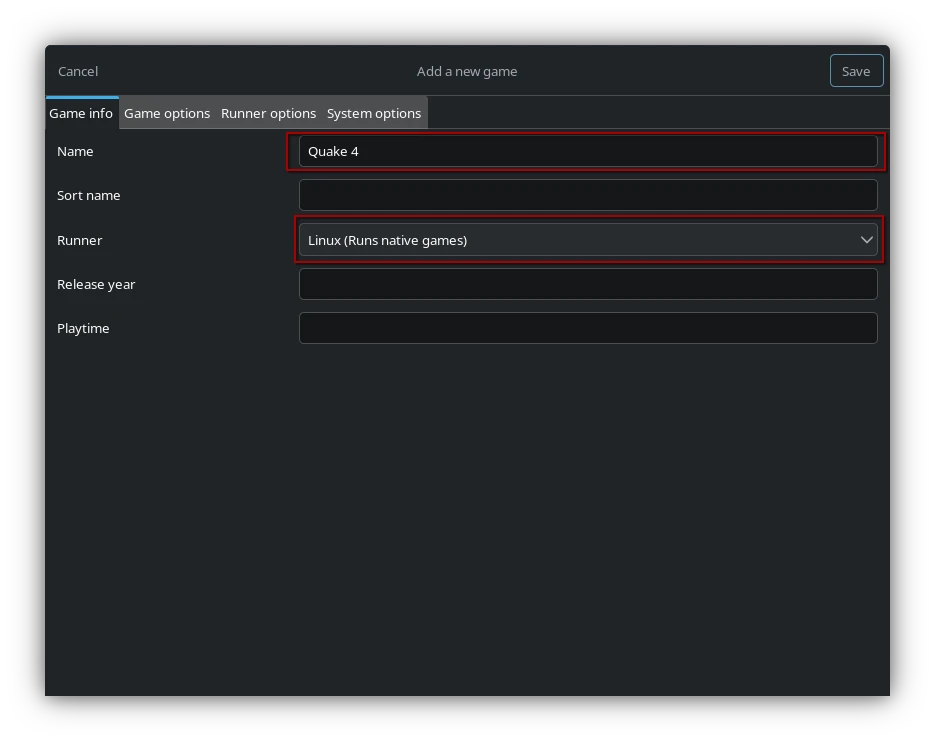Select the Name field label
Viewport: 935px width, 741px height.
tap(76, 151)
